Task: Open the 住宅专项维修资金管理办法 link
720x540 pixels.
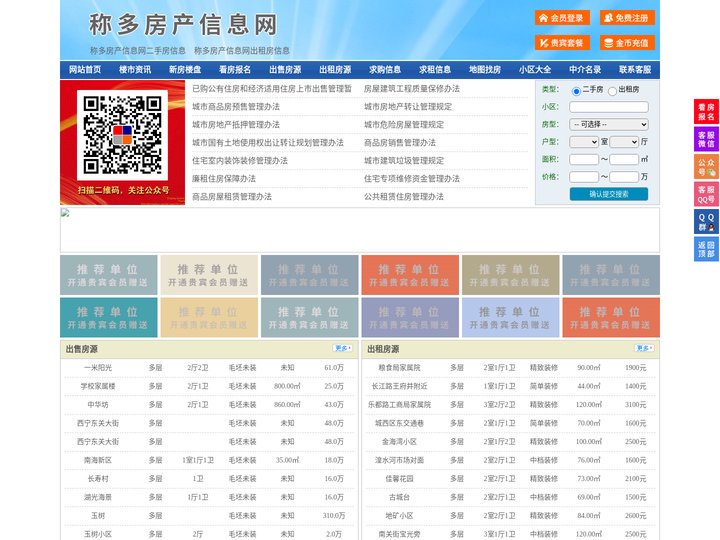Action: [412, 179]
